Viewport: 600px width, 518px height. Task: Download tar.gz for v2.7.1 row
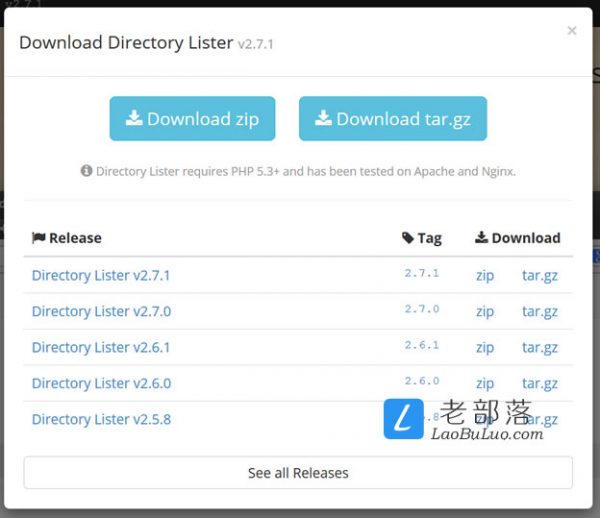540,276
